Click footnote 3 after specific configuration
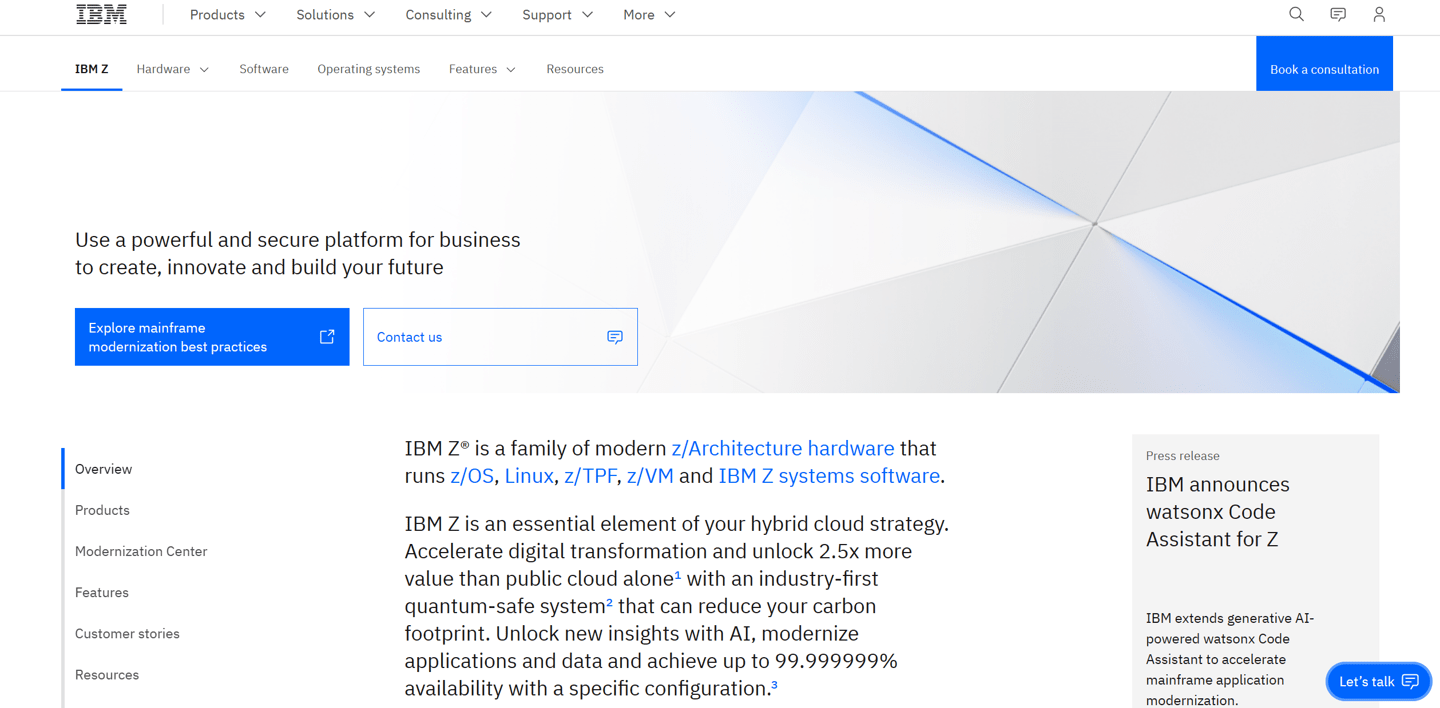1440x708 pixels. click(x=774, y=685)
